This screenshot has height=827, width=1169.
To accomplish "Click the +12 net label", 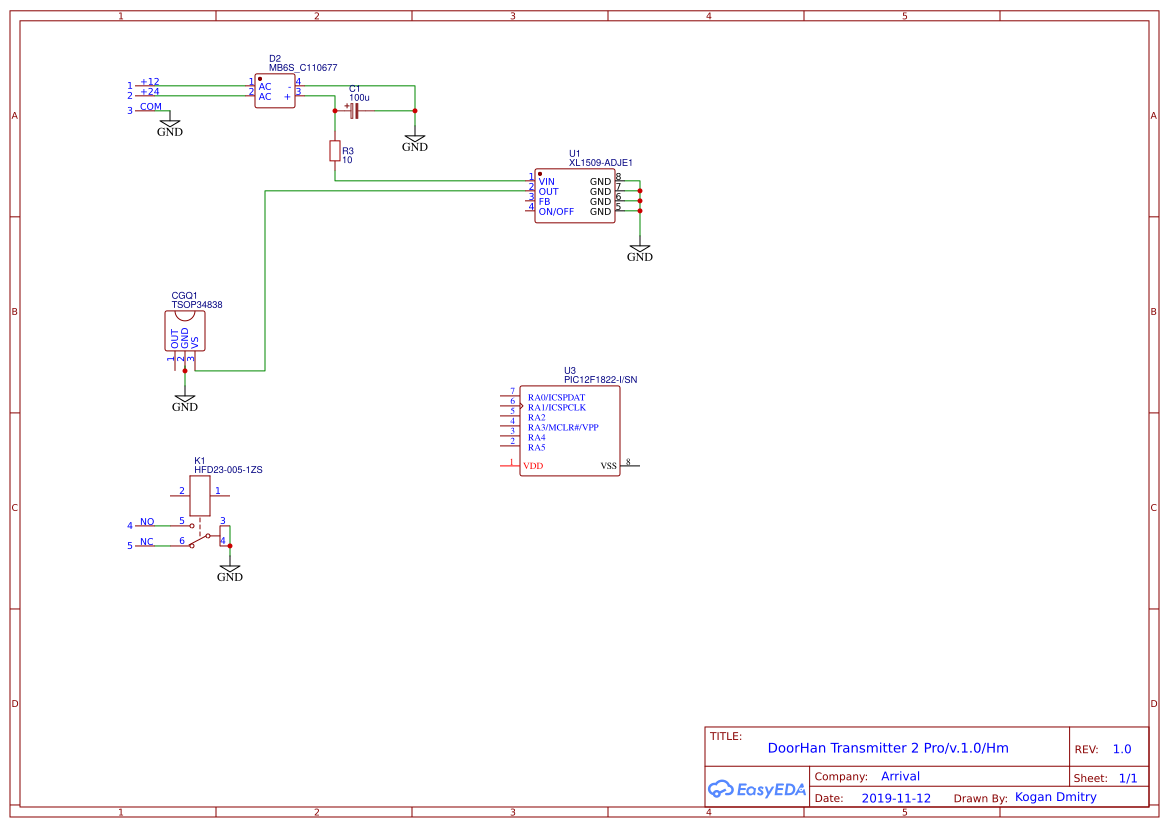I will (x=149, y=81).
